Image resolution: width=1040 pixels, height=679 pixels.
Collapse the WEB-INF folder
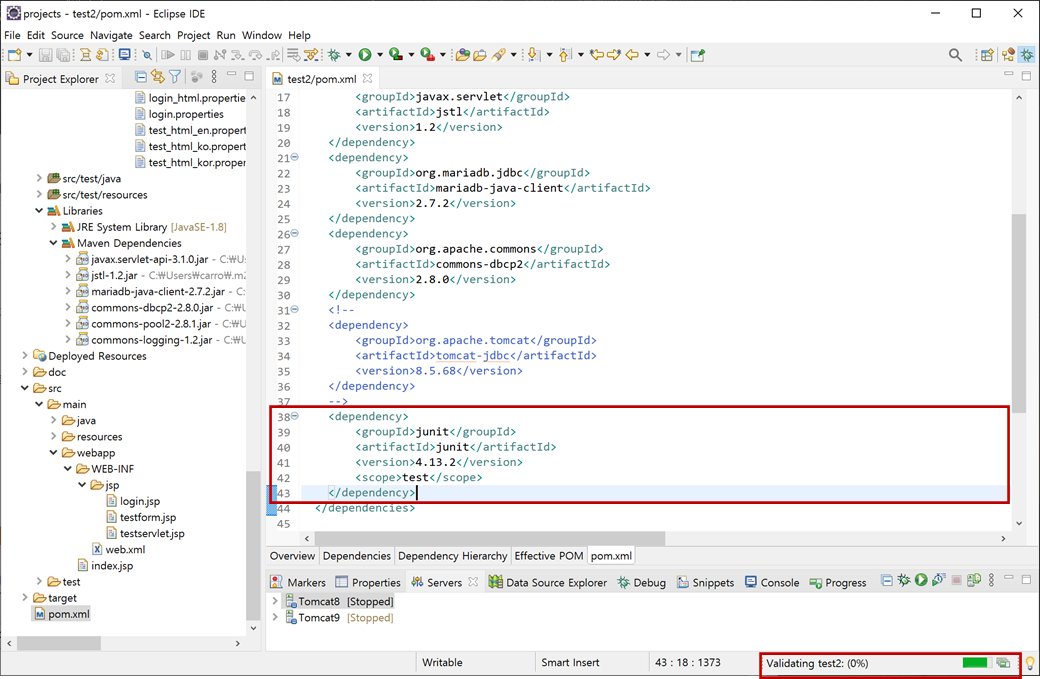pos(68,468)
